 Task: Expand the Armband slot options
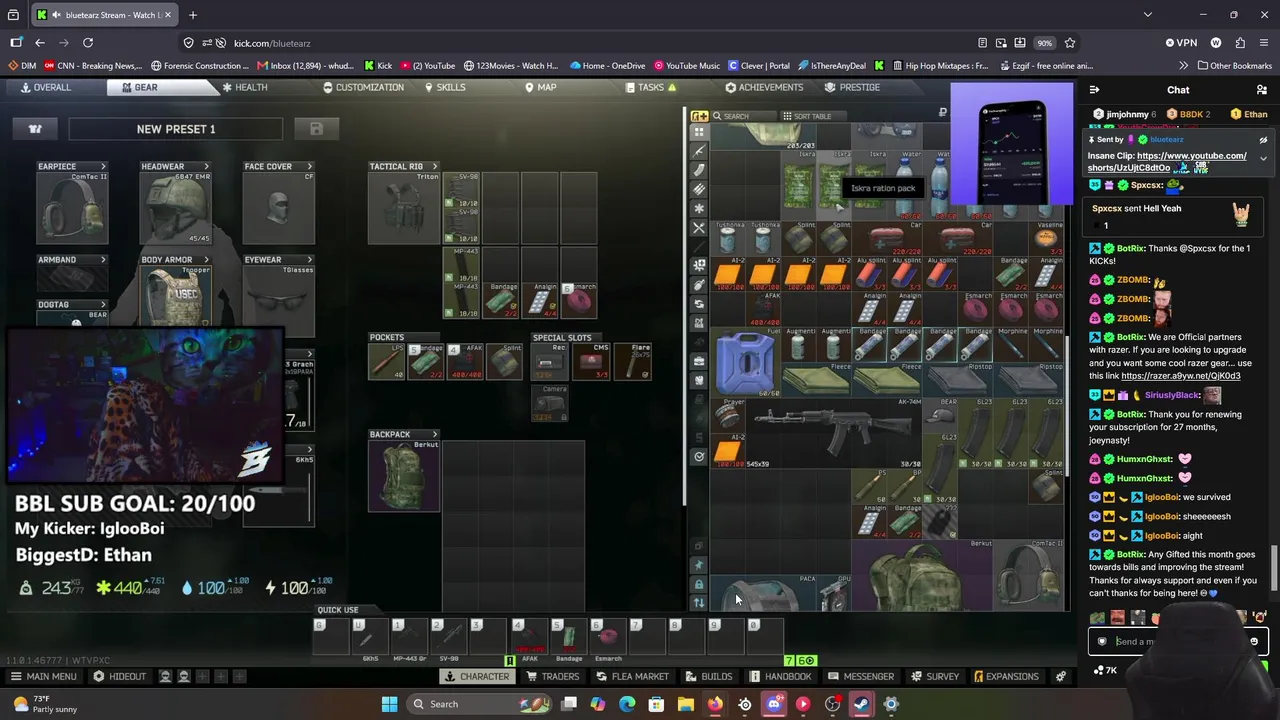pos(102,260)
